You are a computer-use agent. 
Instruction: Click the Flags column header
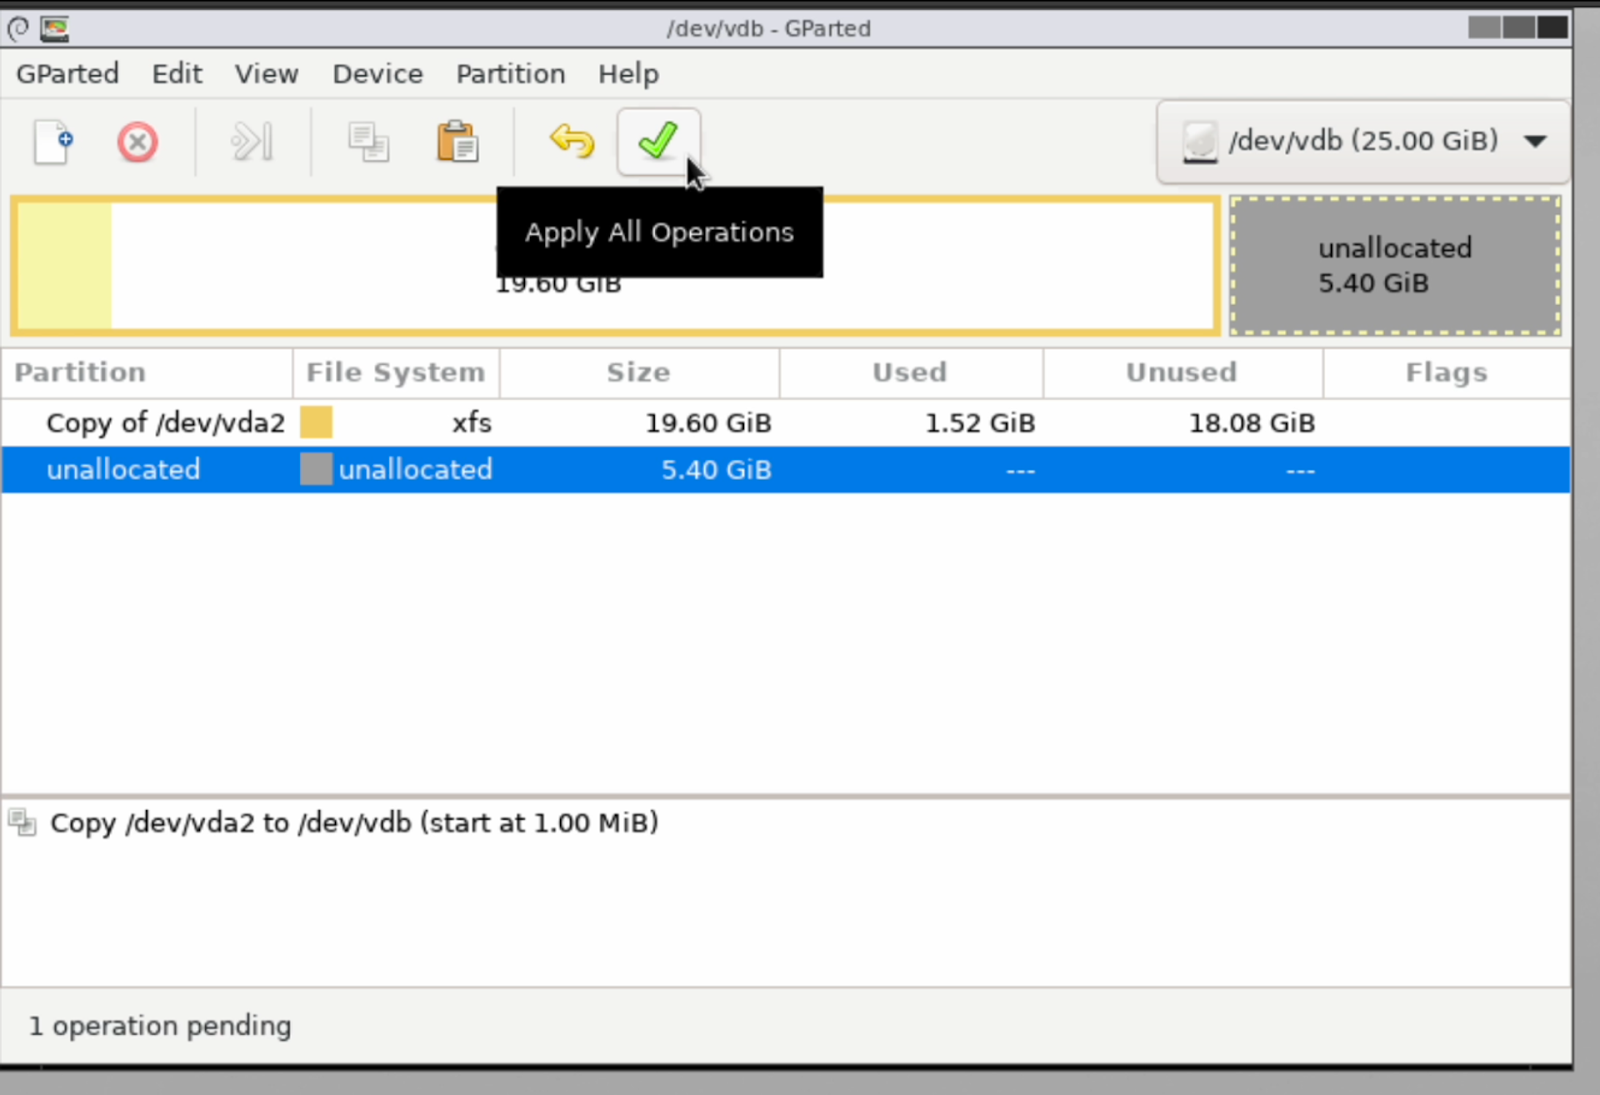(x=1446, y=372)
